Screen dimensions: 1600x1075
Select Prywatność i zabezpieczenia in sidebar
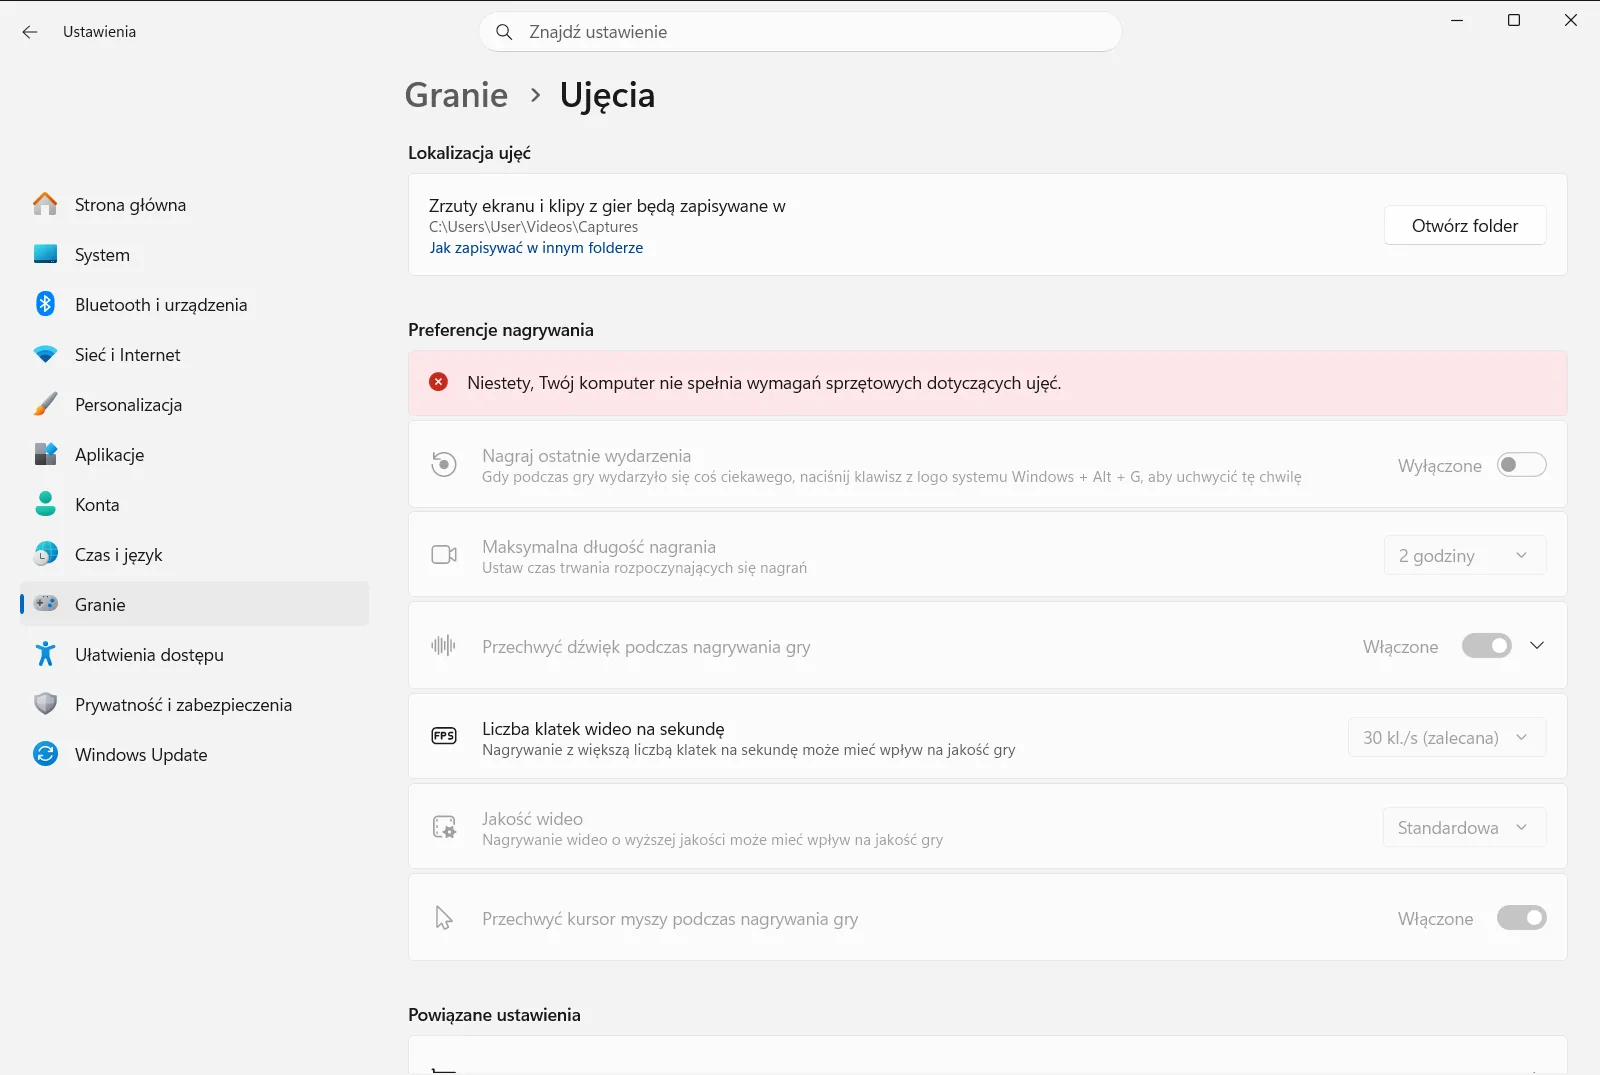(195, 704)
